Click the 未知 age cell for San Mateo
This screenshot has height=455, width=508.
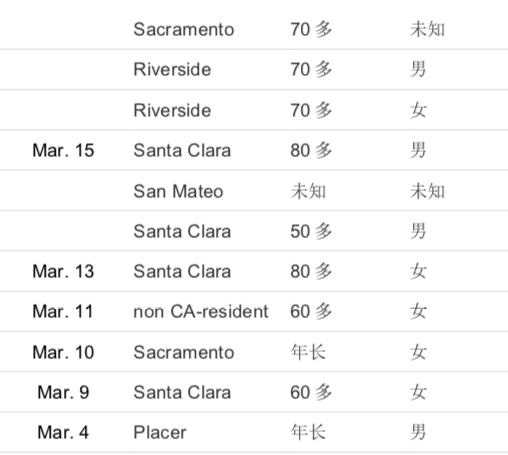click(x=308, y=192)
